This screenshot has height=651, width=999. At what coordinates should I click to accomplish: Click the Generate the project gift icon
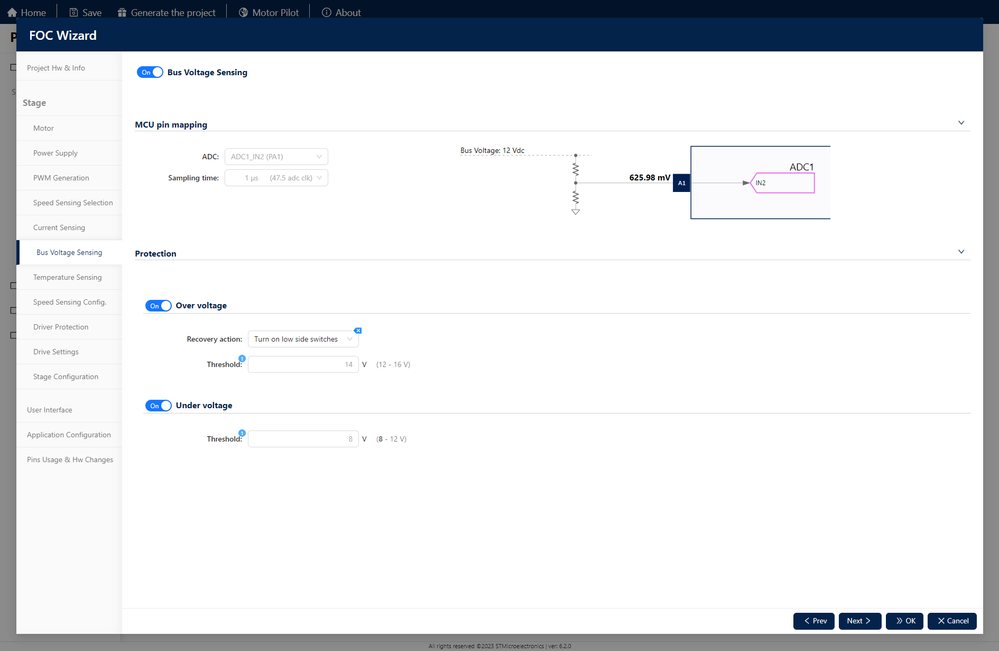coord(122,13)
